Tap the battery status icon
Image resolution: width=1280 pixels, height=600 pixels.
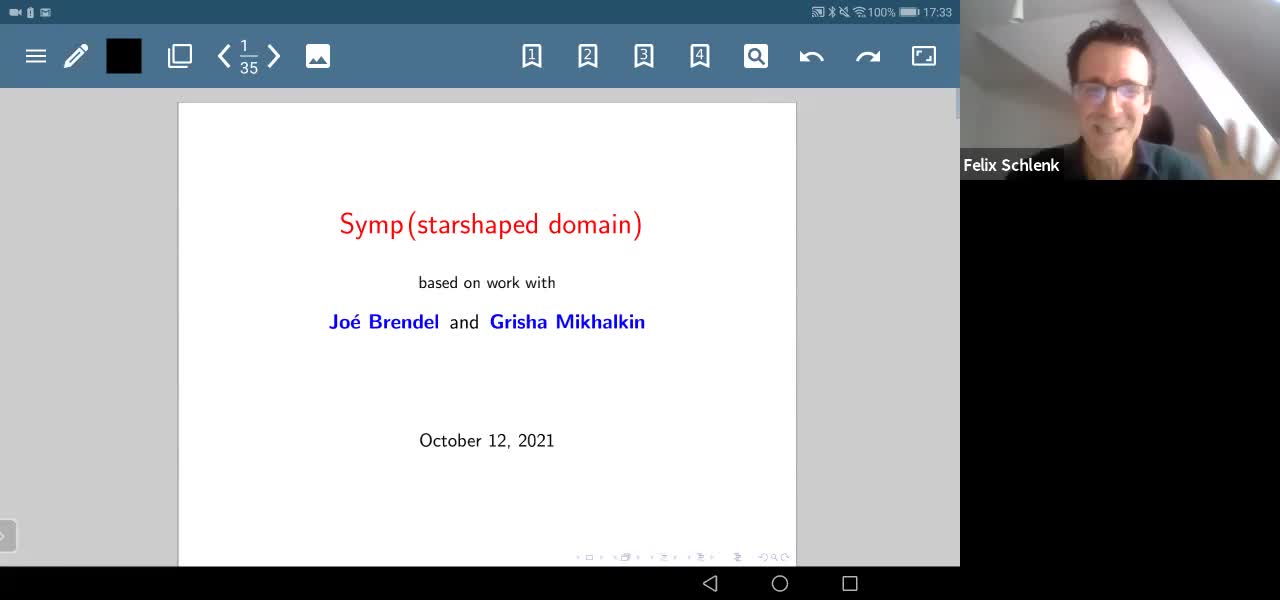tap(909, 12)
